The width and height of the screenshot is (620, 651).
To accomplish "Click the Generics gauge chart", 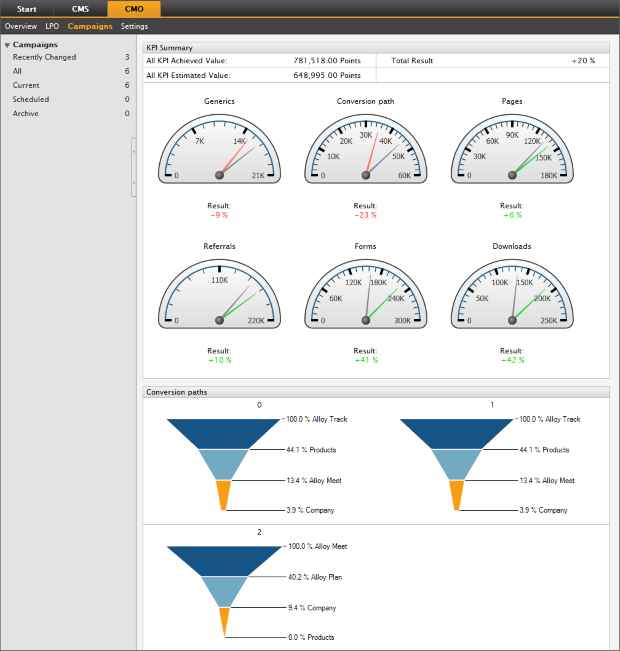I will point(219,148).
